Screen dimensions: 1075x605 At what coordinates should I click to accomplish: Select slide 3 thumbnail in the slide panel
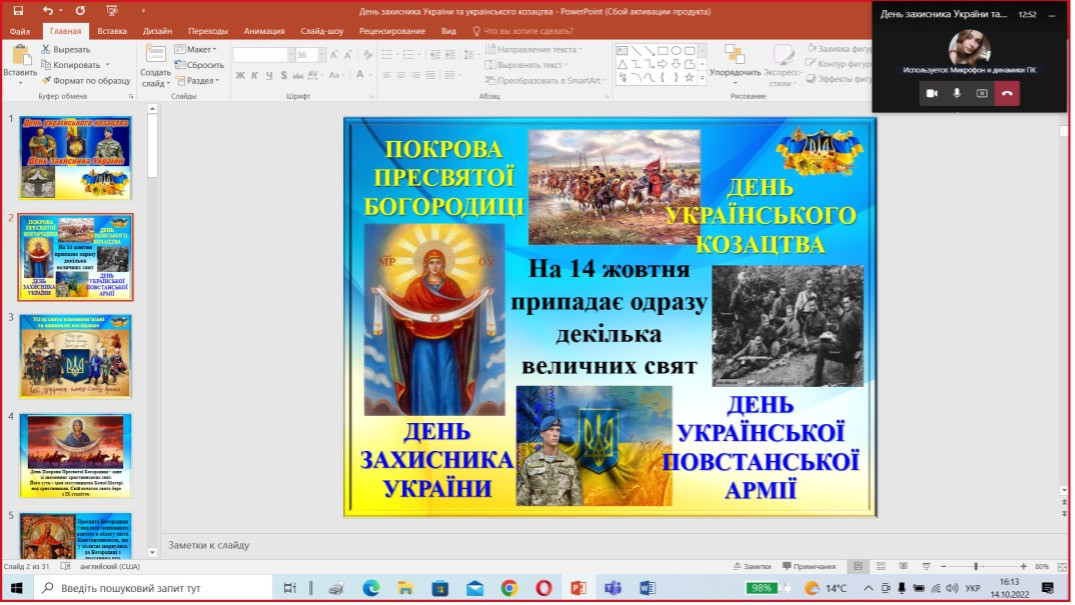click(x=76, y=356)
